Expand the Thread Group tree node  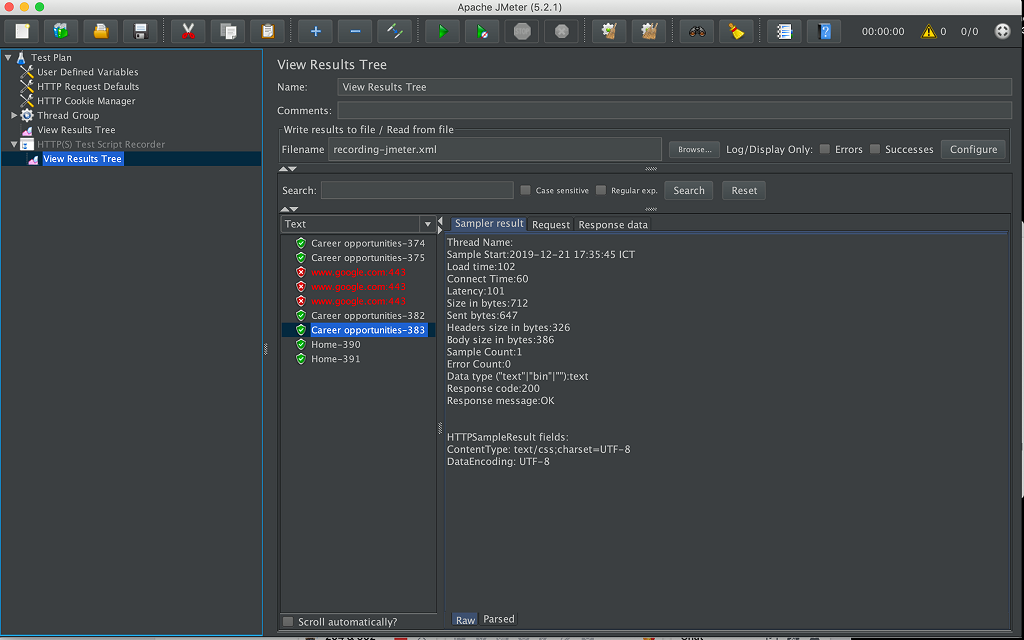(x=14, y=115)
